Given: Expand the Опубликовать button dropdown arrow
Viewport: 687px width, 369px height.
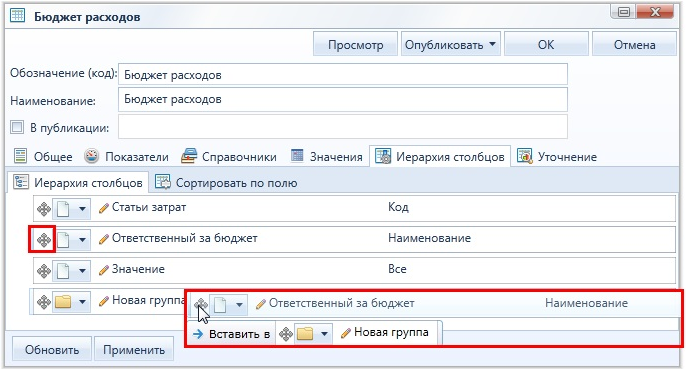Looking at the screenshot, I should 492,44.
